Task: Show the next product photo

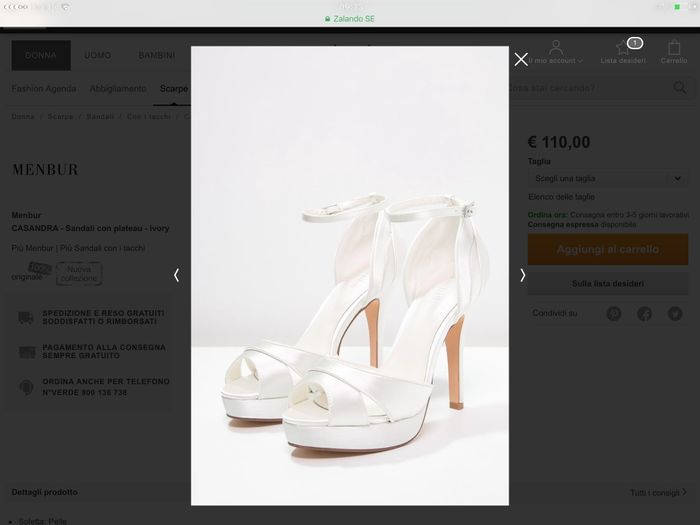Action: tap(523, 275)
